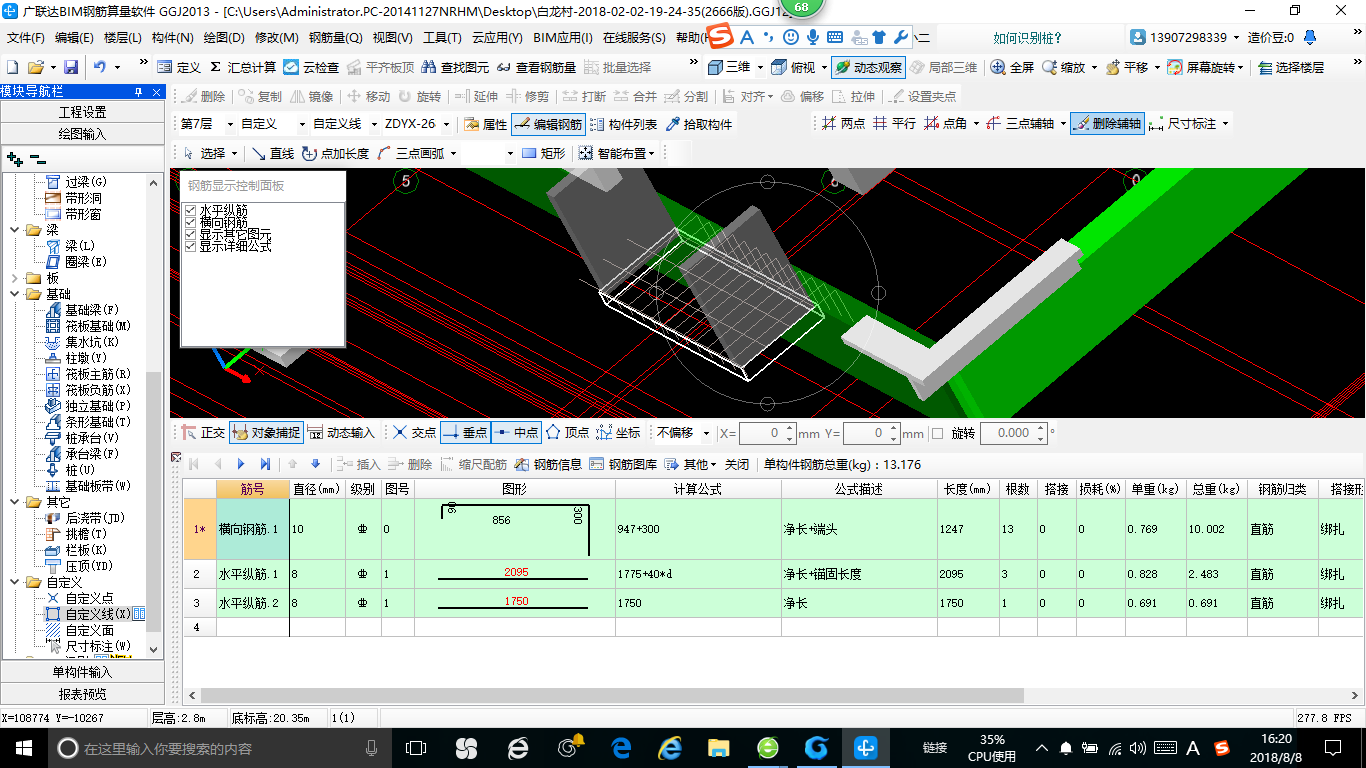Click 动态输入 button
The height and width of the screenshot is (768, 1366).
[x=342, y=433]
